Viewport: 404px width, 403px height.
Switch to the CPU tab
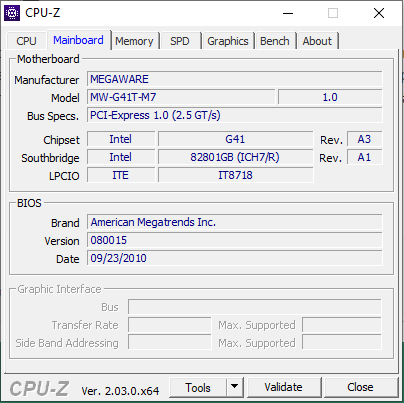[26, 41]
